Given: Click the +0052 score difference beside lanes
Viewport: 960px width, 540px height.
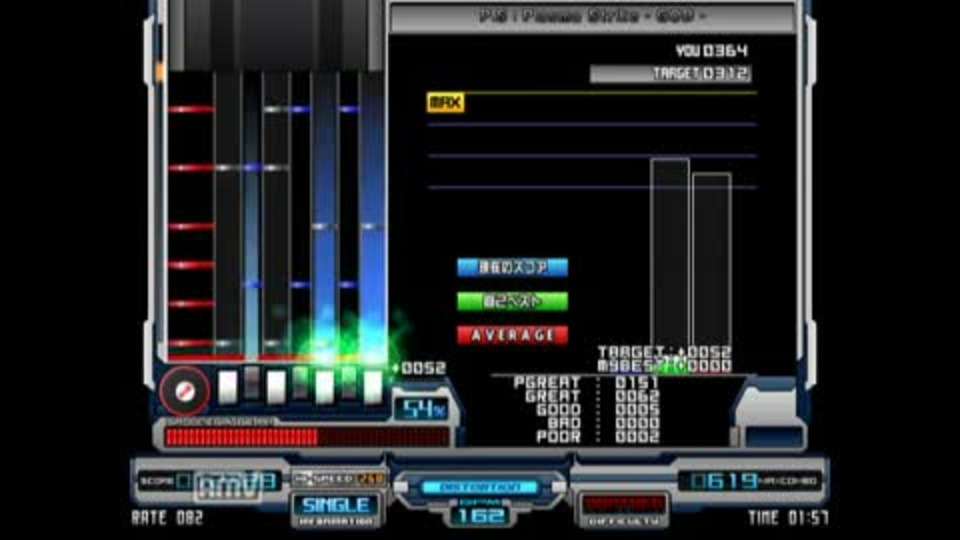Looking at the screenshot, I should [419, 368].
